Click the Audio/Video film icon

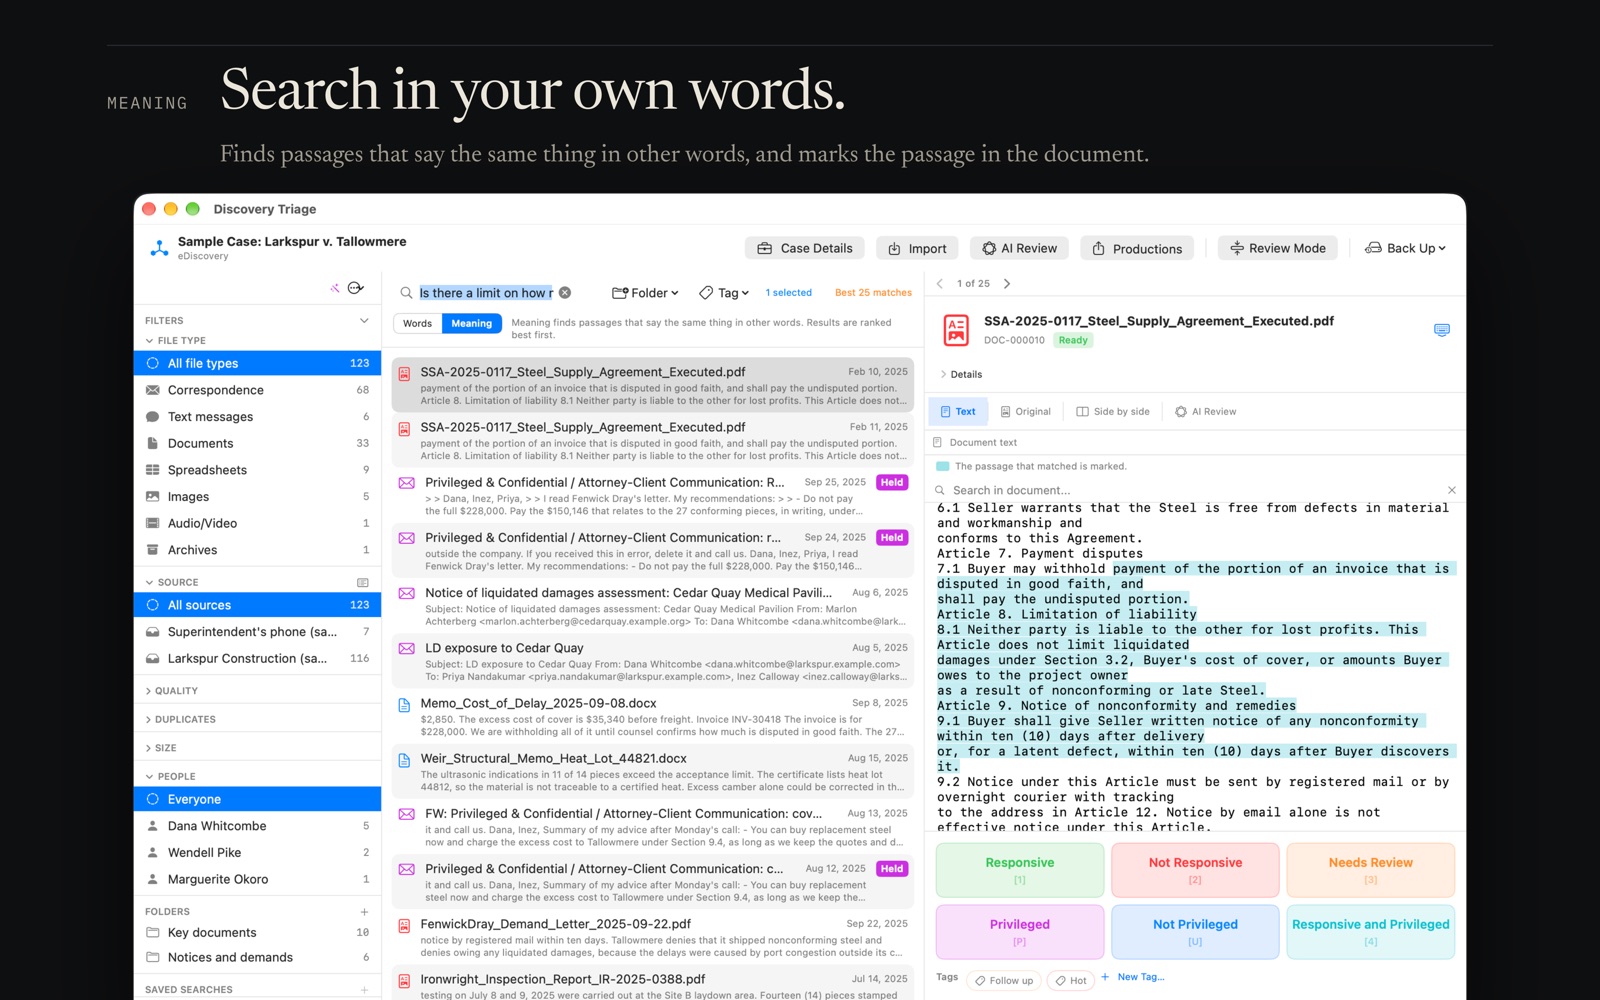[x=153, y=523]
